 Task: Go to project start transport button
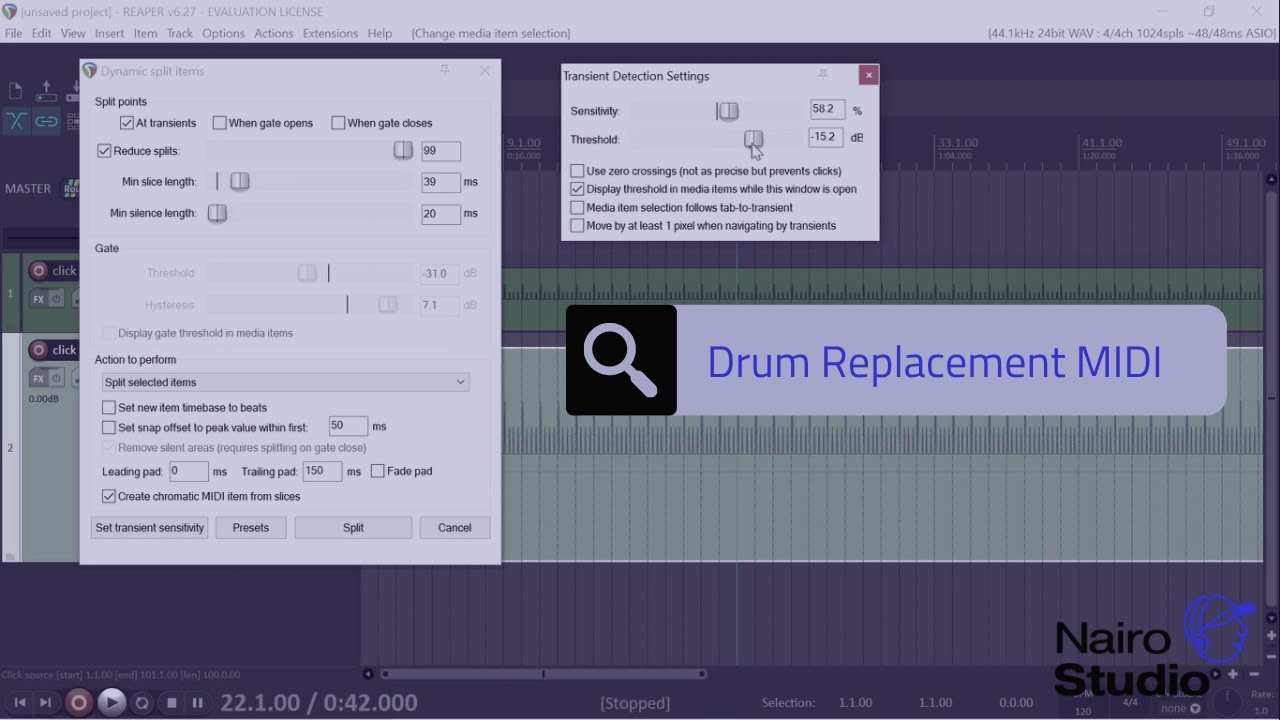pyautogui.click(x=19, y=703)
